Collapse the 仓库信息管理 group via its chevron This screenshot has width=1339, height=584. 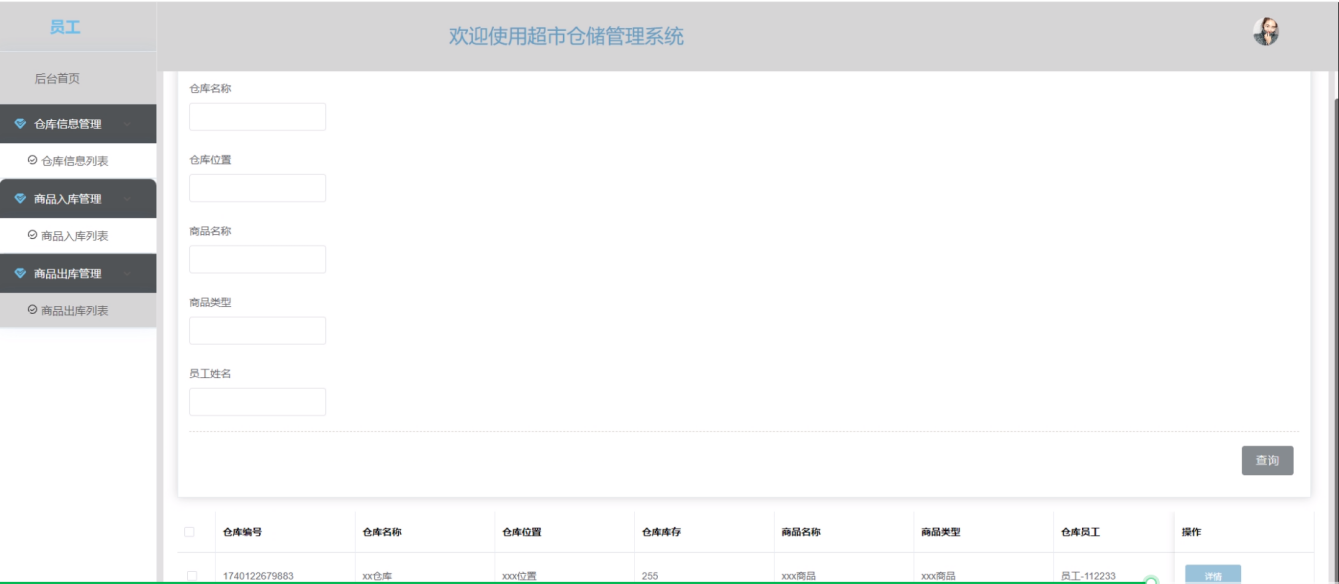tap(127, 125)
